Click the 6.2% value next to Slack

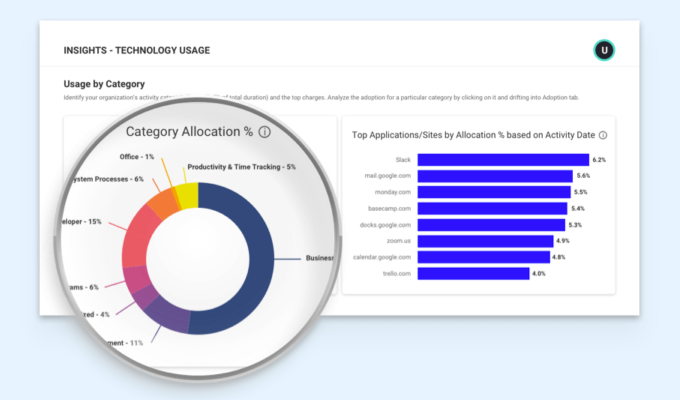(599, 160)
